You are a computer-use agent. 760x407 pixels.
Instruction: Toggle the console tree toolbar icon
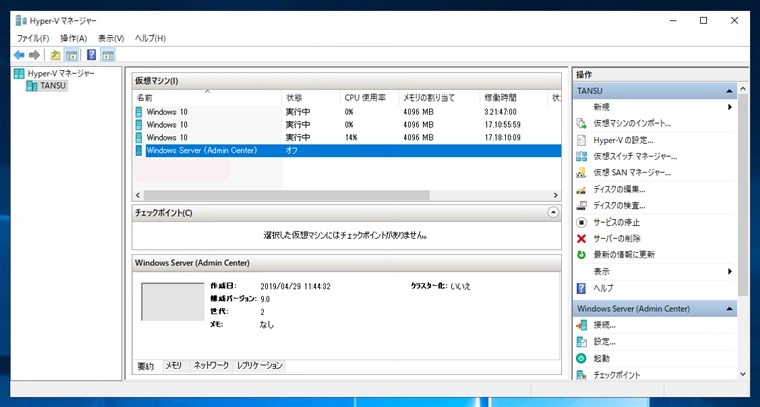point(71,55)
